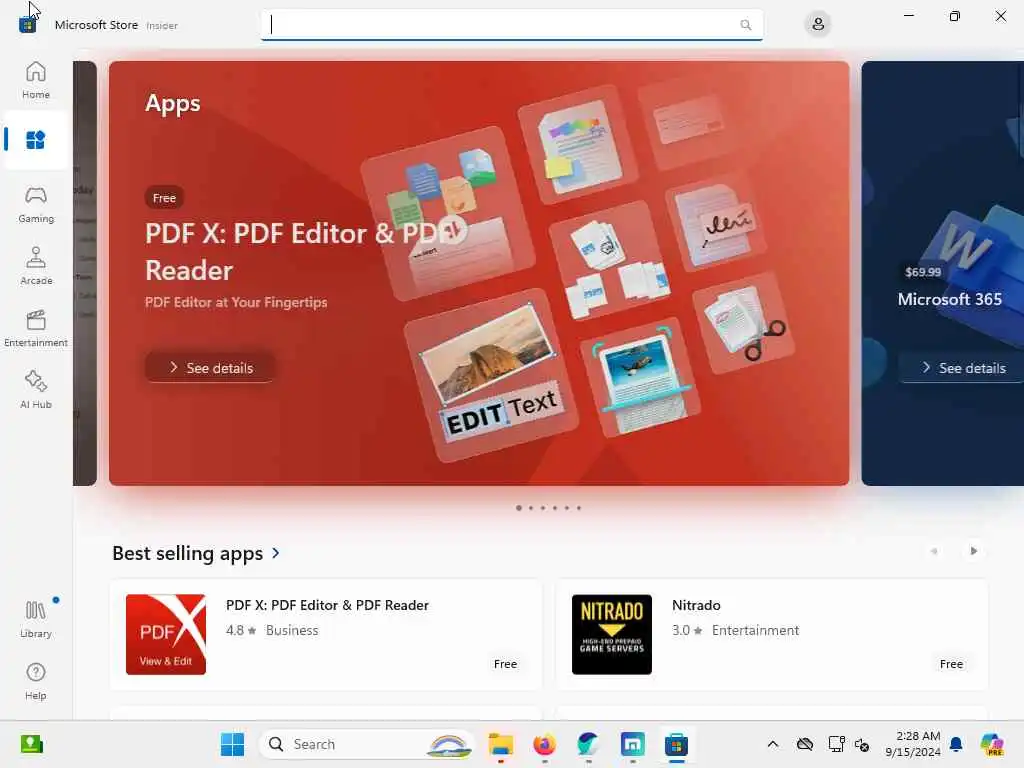Viewport: 1024px width, 768px height.
Task: Open the Microsoft Store taskbar icon
Action: 676,744
